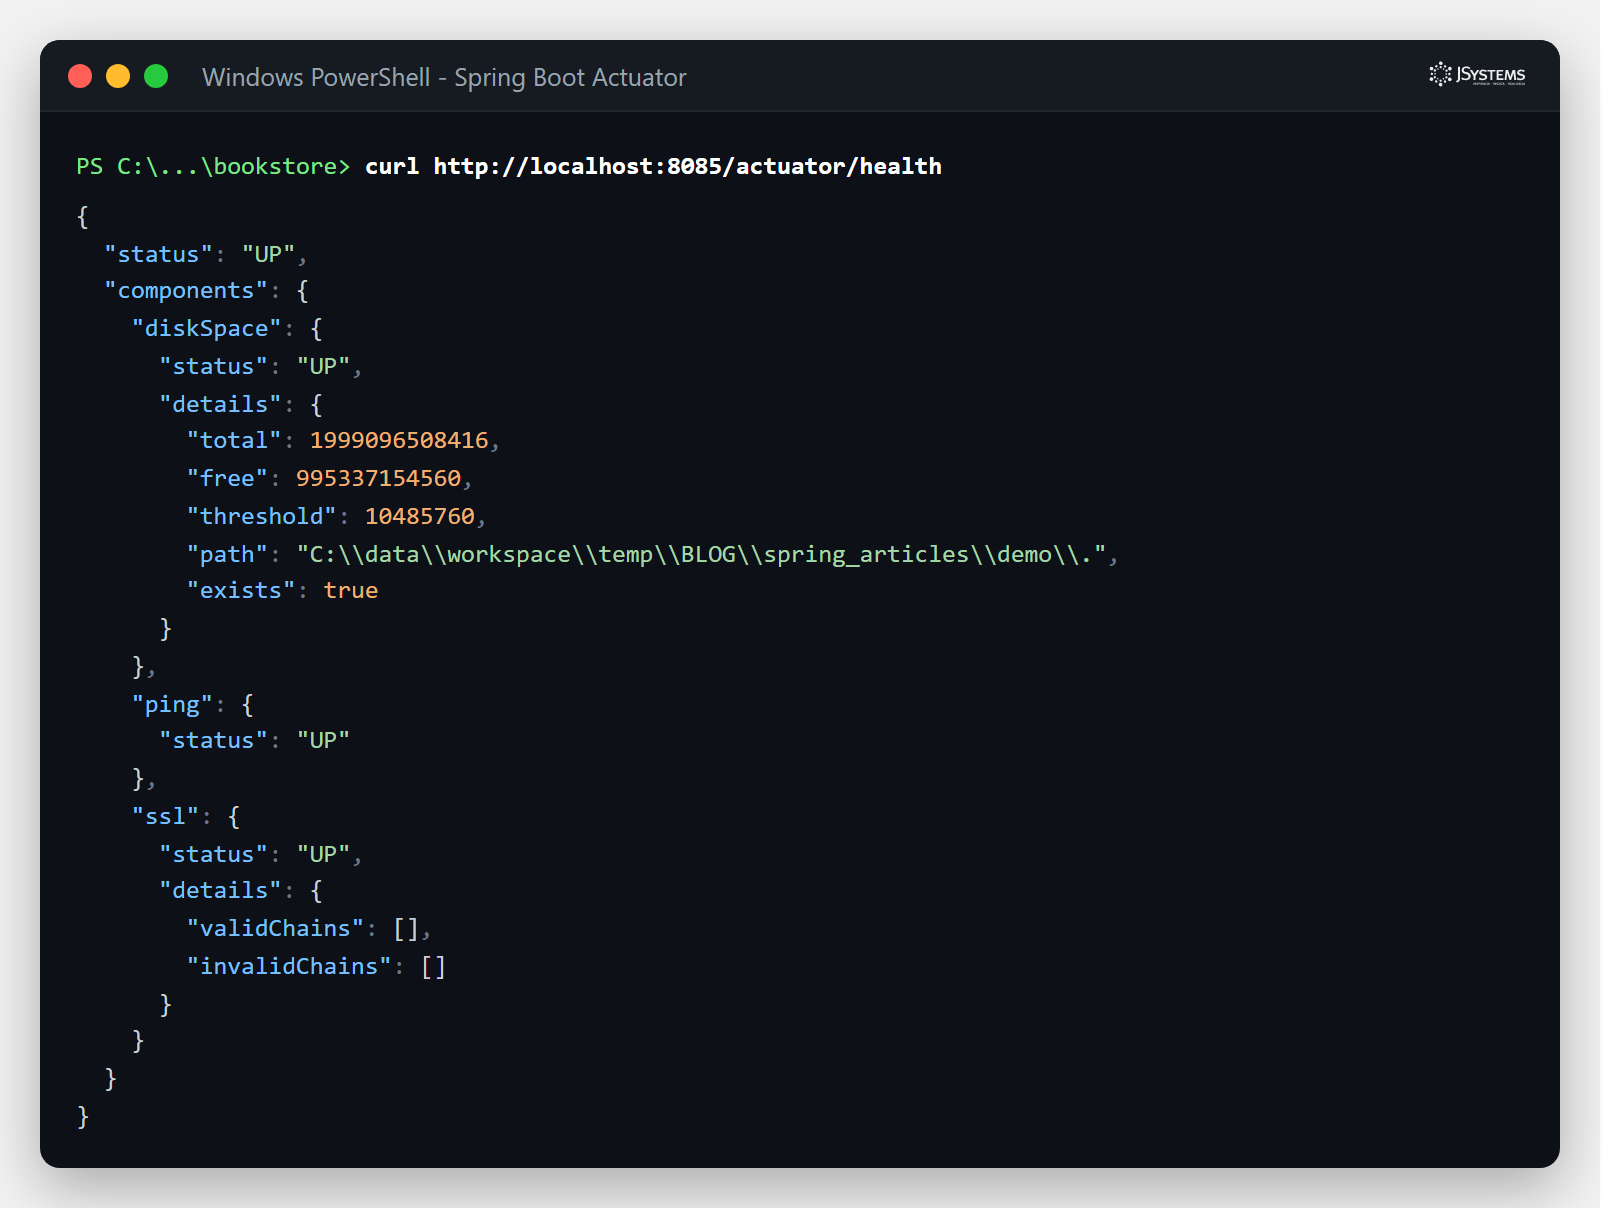The height and width of the screenshot is (1208, 1602).
Task: Click the URL http://localhost:8085/actuator/health
Action: tap(687, 166)
